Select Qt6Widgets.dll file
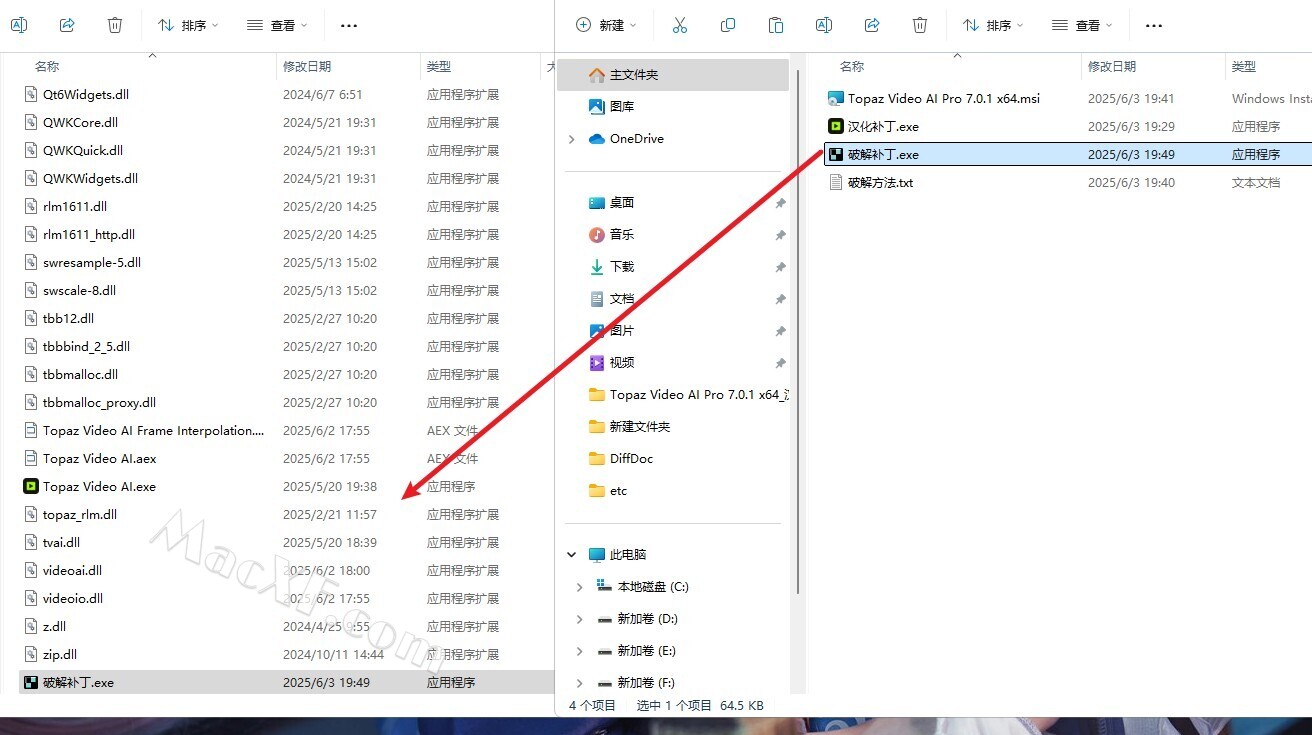The image size is (1312, 735). (x=76, y=94)
